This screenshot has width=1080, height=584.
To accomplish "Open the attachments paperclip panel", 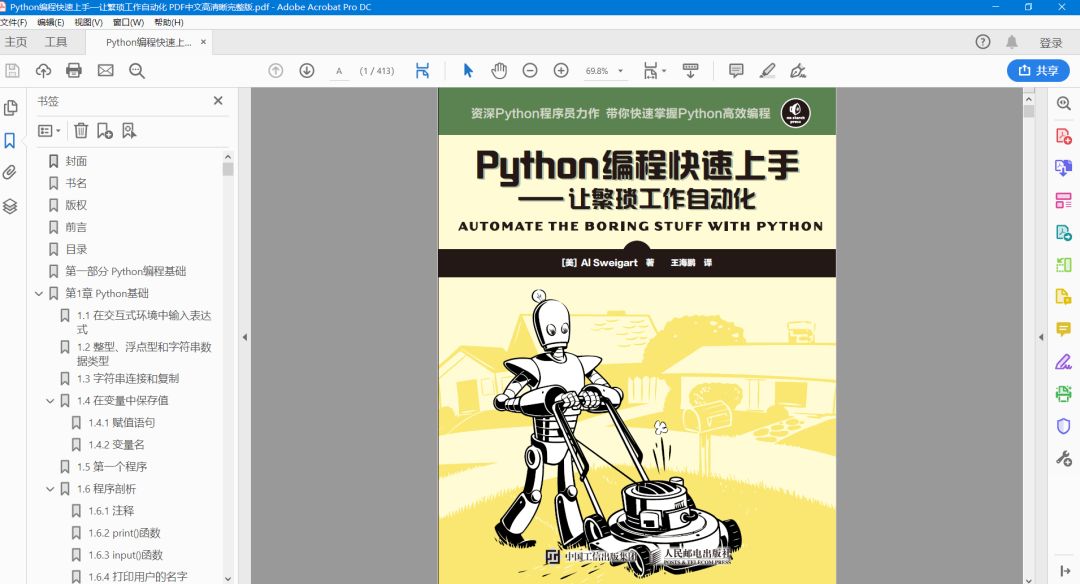I will point(10,172).
